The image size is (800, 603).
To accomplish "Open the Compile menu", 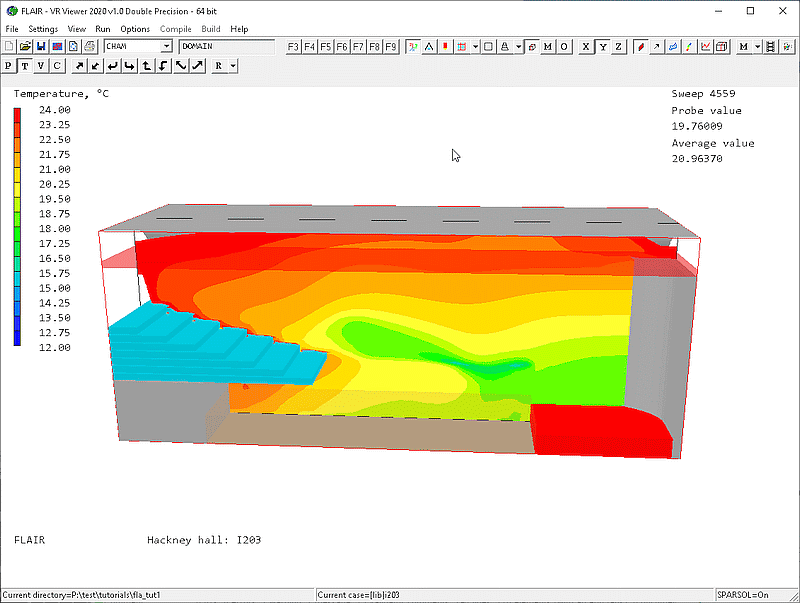I will (x=175, y=29).
